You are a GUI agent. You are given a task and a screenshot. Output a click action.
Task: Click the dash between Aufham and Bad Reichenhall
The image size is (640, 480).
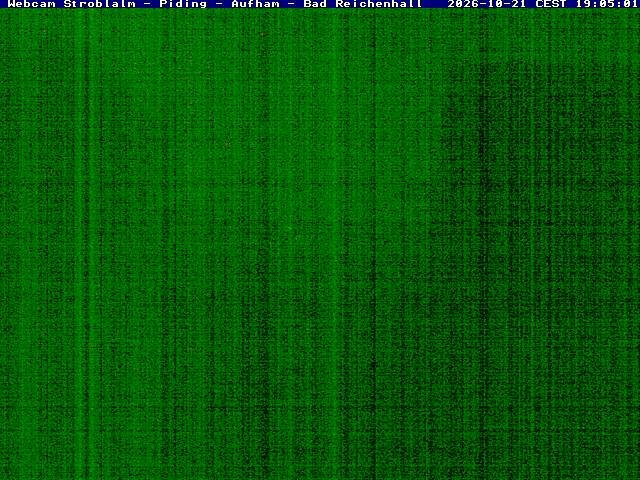[291, 4]
